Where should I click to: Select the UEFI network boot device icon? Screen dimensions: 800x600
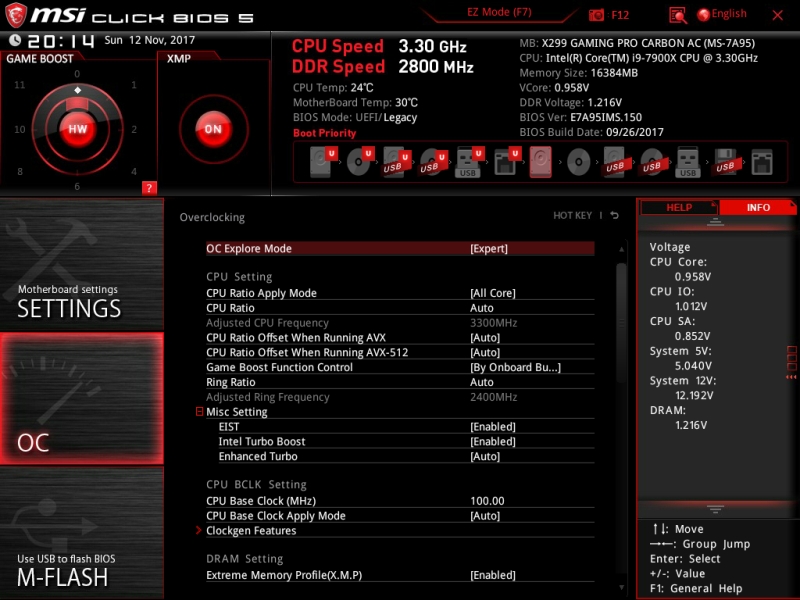coord(507,162)
